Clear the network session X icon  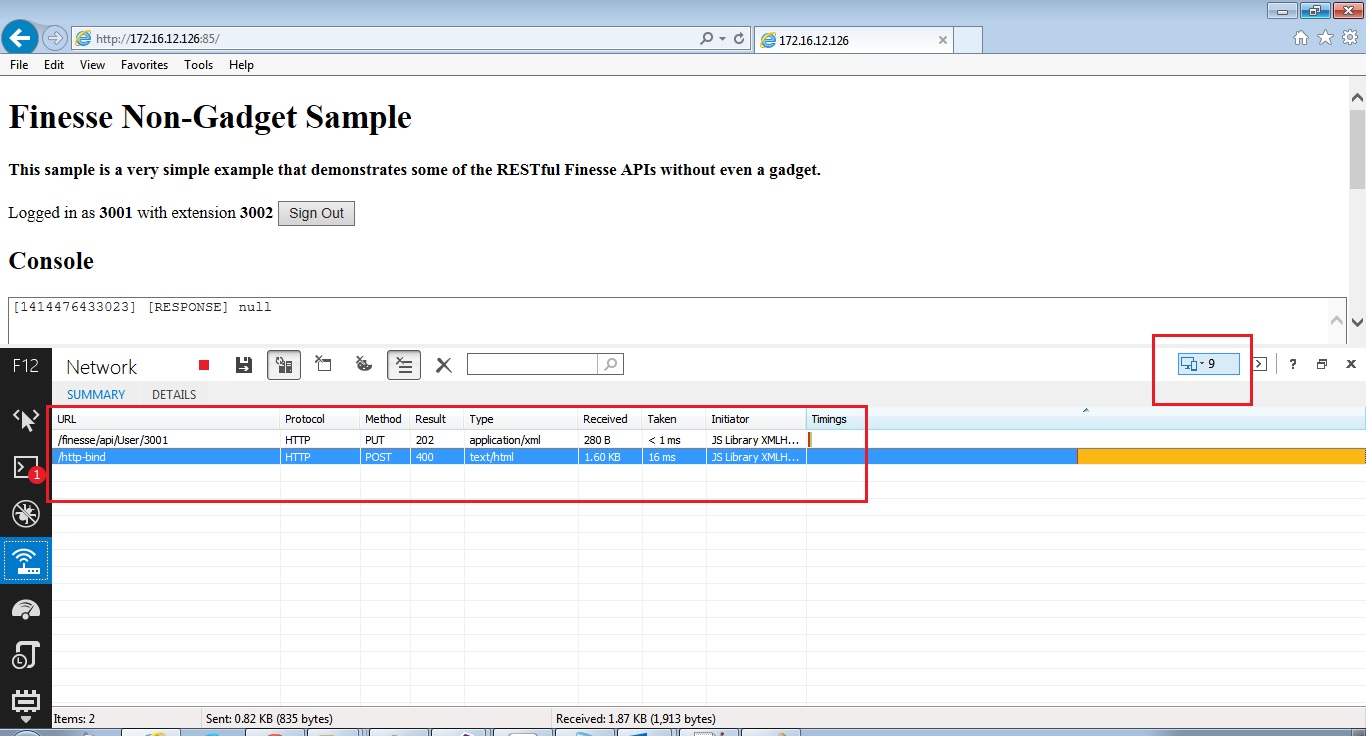[x=444, y=365]
